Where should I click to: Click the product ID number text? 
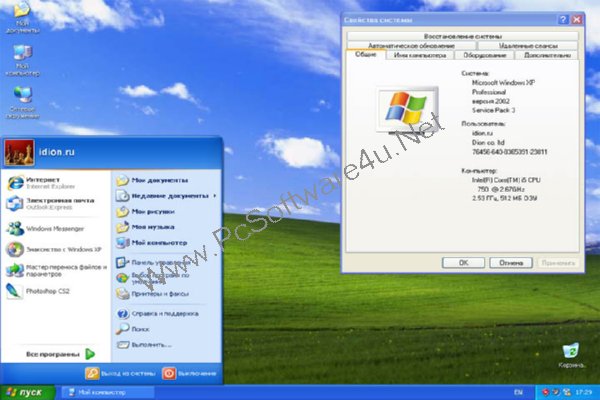pyautogui.click(x=509, y=152)
